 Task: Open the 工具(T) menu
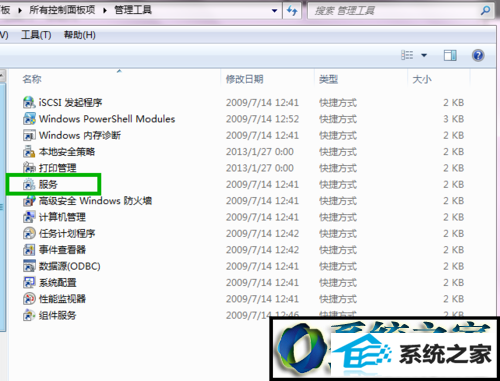click(x=36, y=35)
